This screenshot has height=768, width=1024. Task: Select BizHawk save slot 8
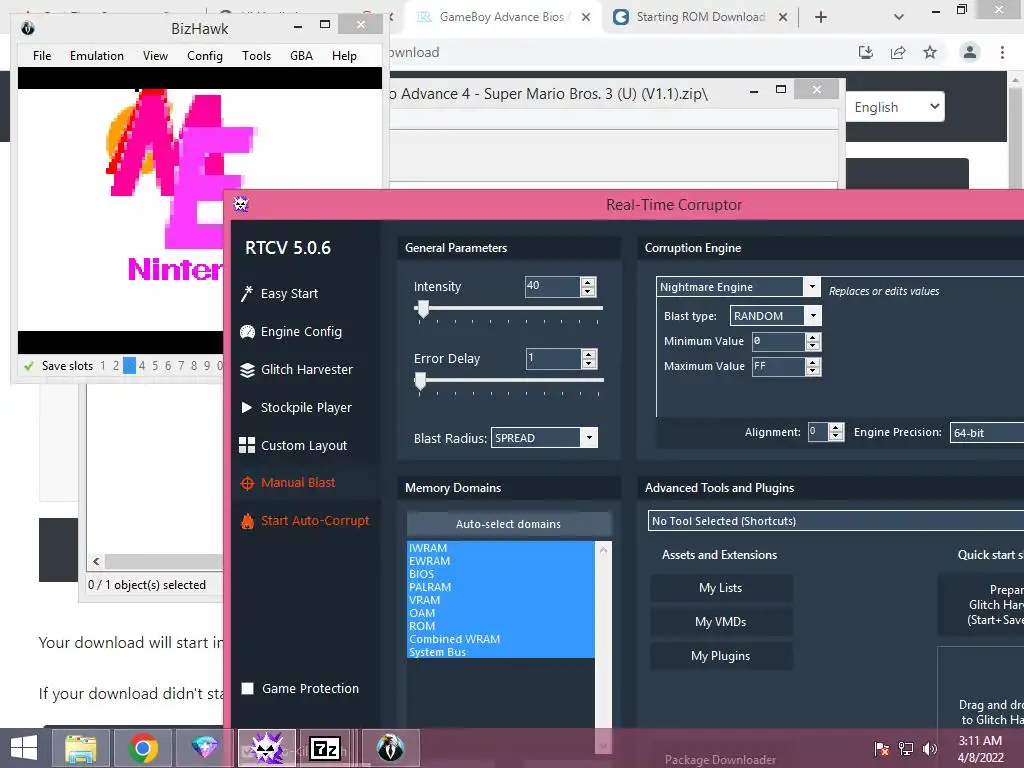(x=194, y=366)
